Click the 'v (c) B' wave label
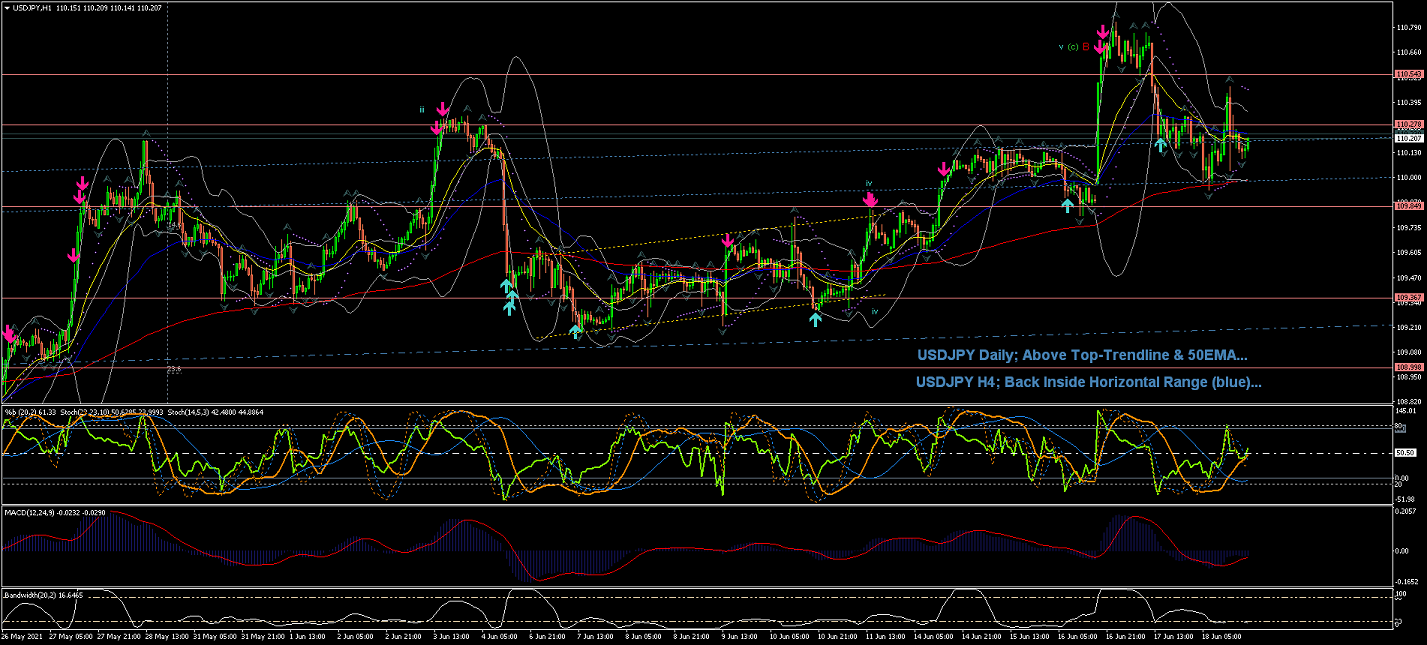Viewport: 1427px width, 645px height. (x=1076, y=46)
